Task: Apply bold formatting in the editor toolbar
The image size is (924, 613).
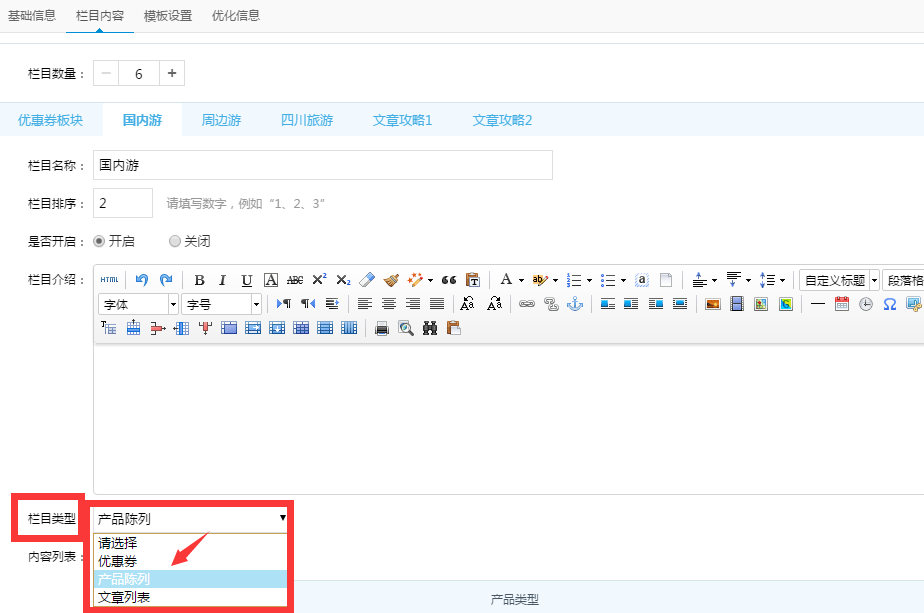Action: pyautogui.click(x=199, y=280)
